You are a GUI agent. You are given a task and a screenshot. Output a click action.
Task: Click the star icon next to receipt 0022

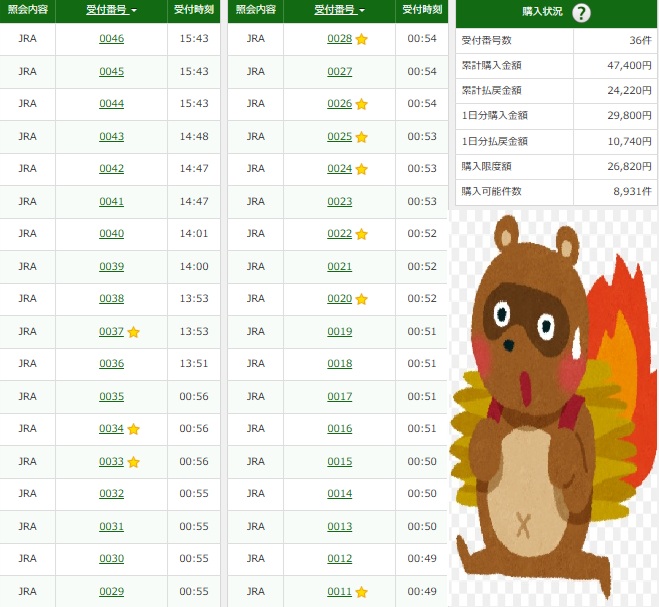(361, 234)
